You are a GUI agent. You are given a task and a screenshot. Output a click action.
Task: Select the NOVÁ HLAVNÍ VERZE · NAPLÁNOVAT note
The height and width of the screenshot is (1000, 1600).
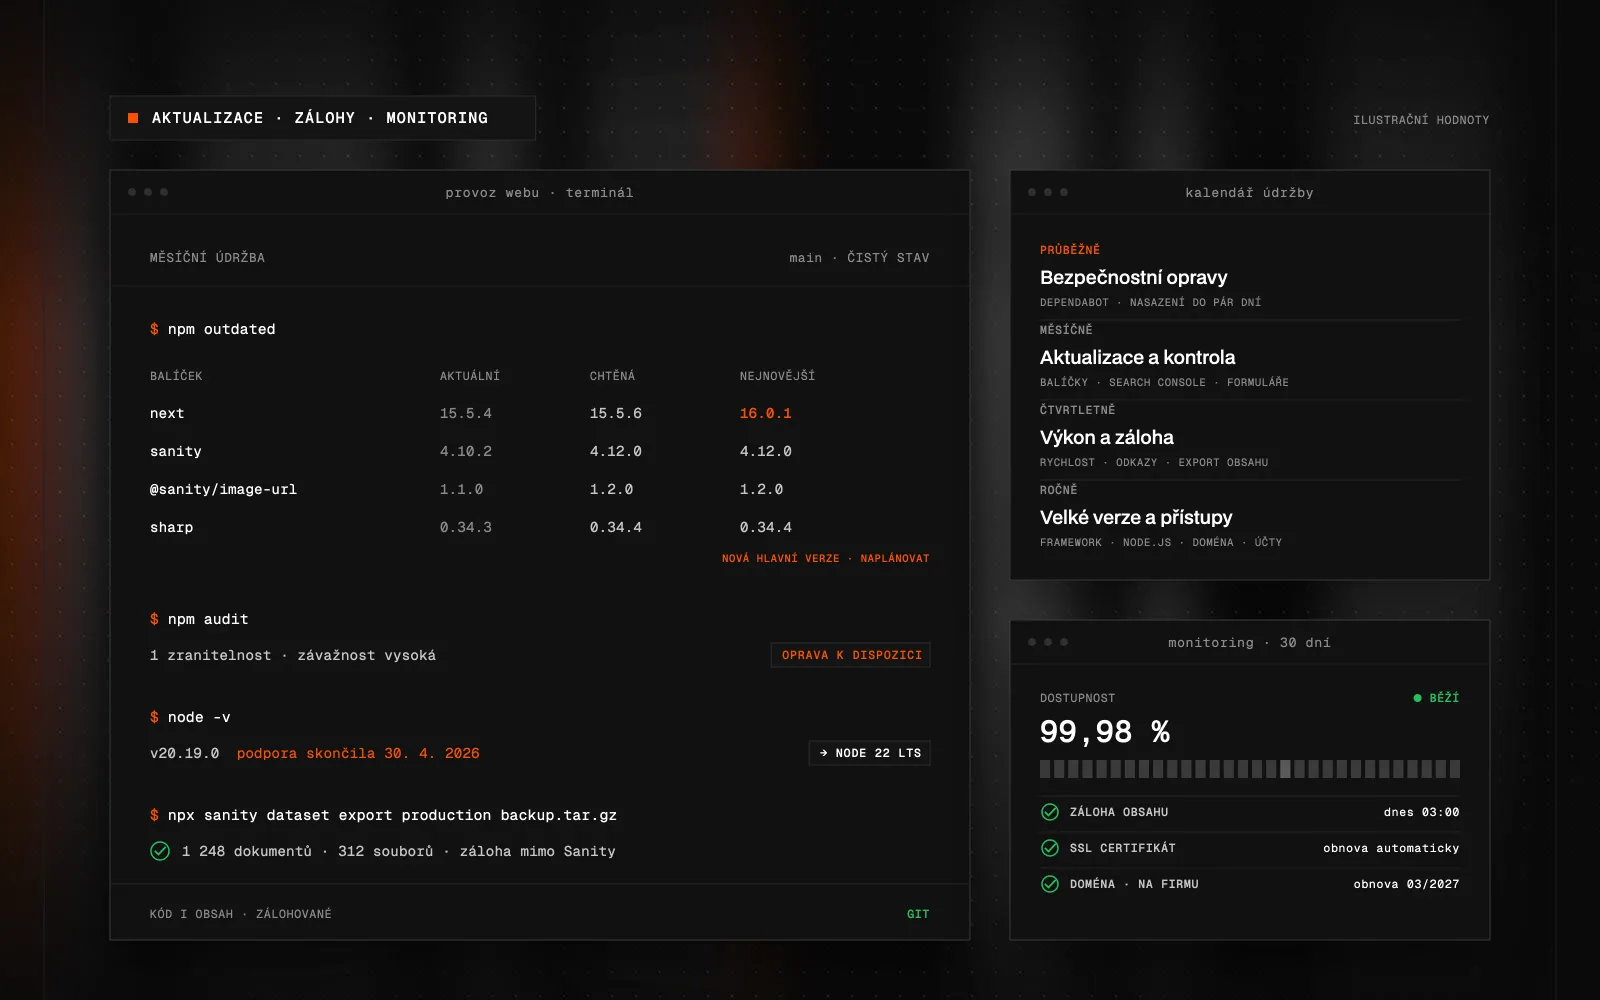(x=826, y=559)
